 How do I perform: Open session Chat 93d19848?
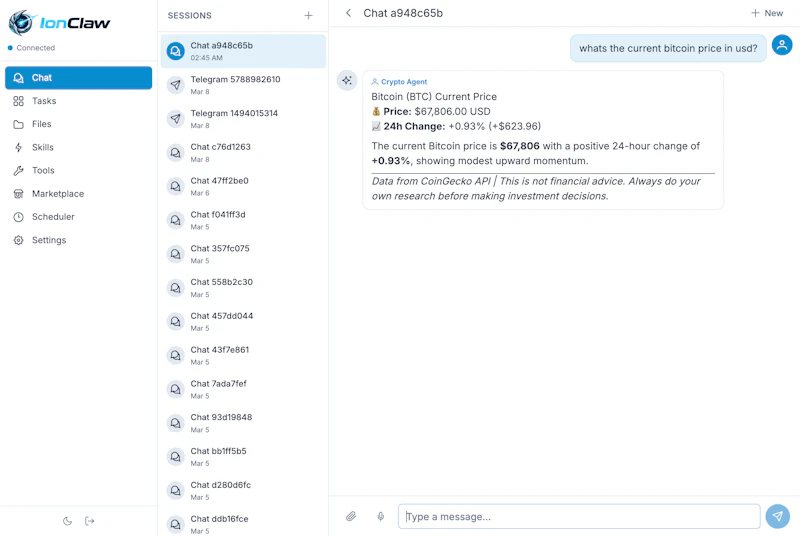[x=243, y=423]
